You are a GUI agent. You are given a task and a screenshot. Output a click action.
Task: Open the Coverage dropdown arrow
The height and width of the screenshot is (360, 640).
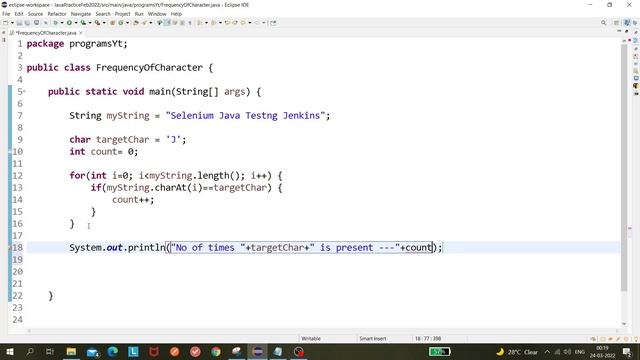[x=90, y=23]
